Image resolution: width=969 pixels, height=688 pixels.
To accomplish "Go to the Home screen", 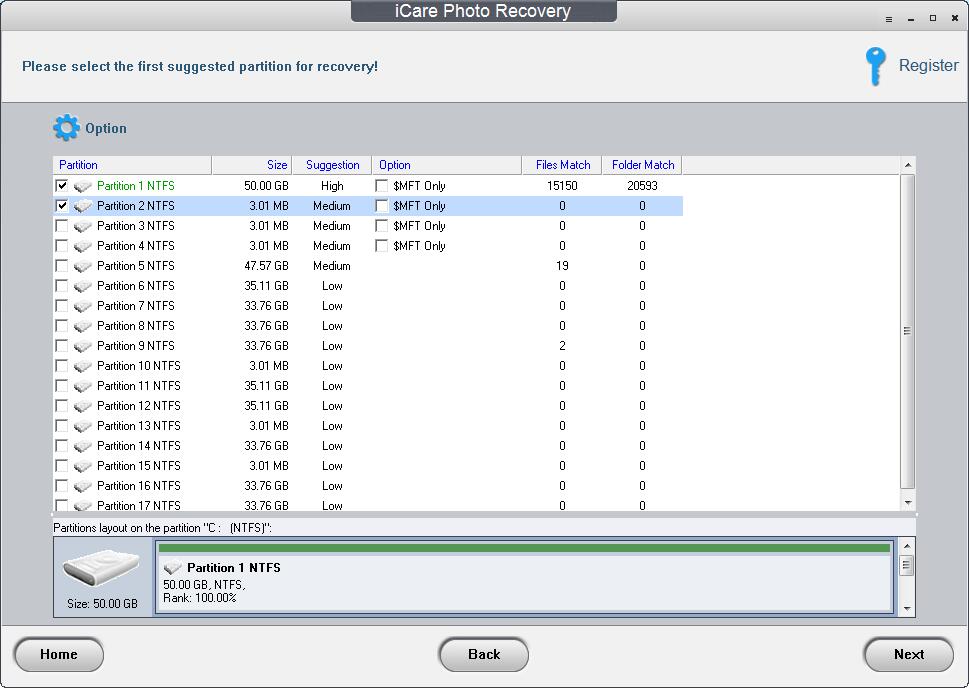I will 59,654.
